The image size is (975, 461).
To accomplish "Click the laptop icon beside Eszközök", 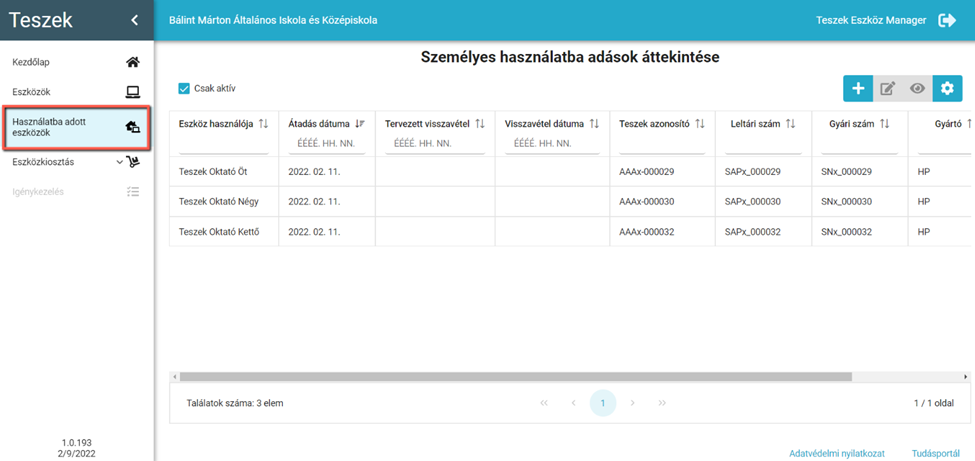I will coord(132,92).
